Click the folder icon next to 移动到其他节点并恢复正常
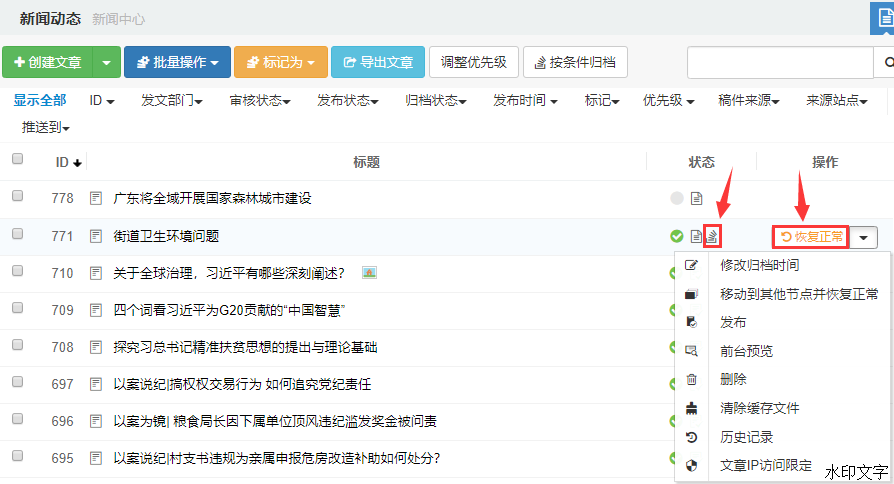 tap(691, 294)
